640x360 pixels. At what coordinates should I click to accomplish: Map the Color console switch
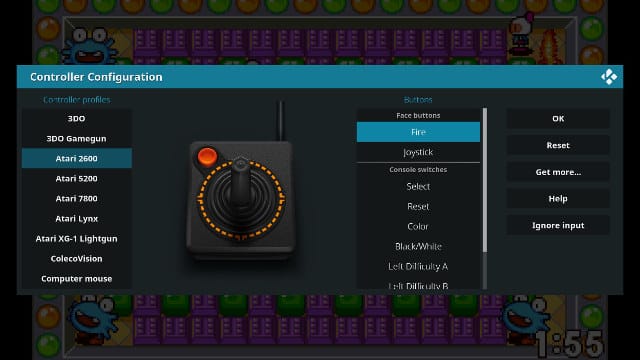click(418, 226)
